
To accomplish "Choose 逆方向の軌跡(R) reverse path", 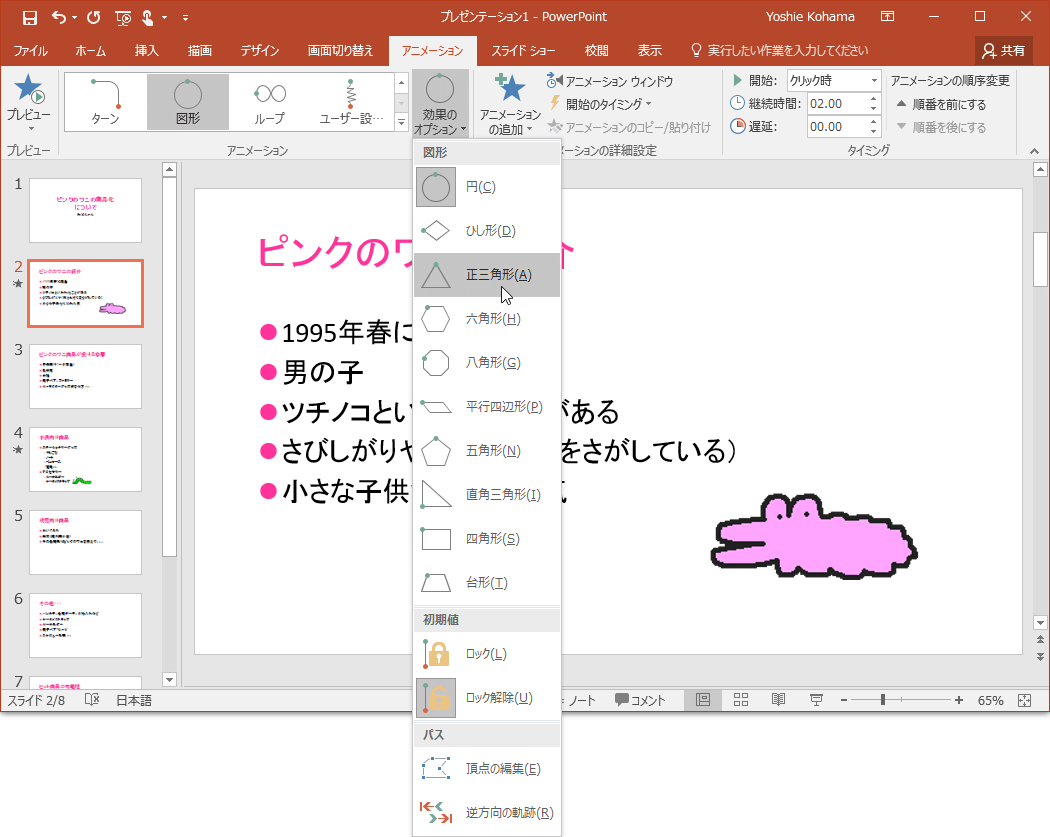I will click(487, 813).
